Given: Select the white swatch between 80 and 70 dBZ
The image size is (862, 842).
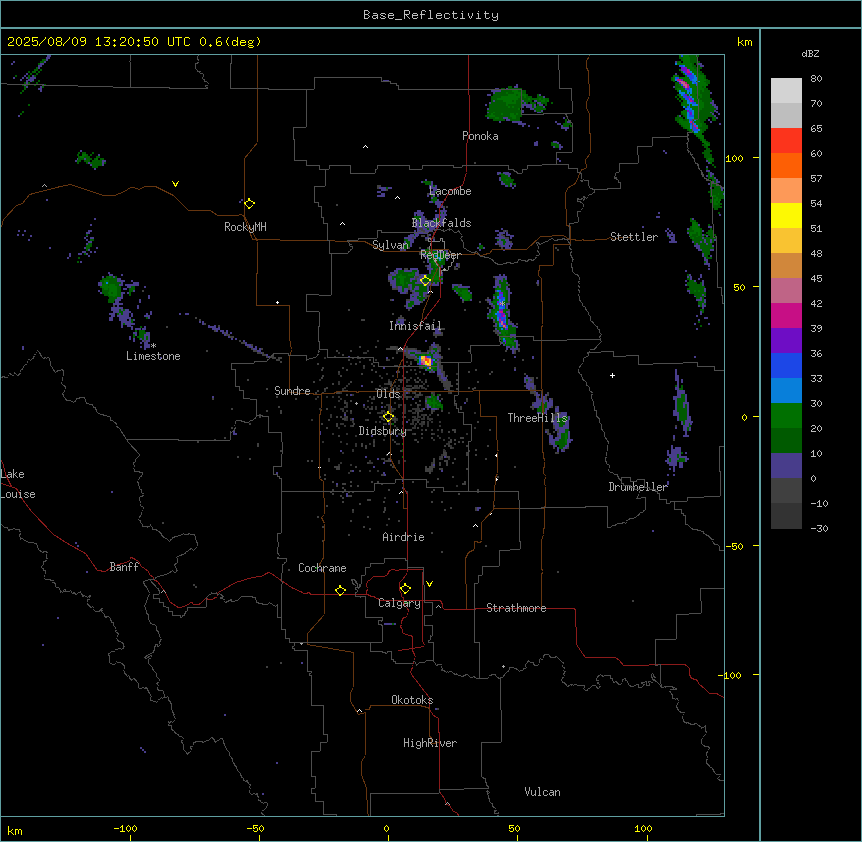Looking at the screenshot, I should coord(786,91).
